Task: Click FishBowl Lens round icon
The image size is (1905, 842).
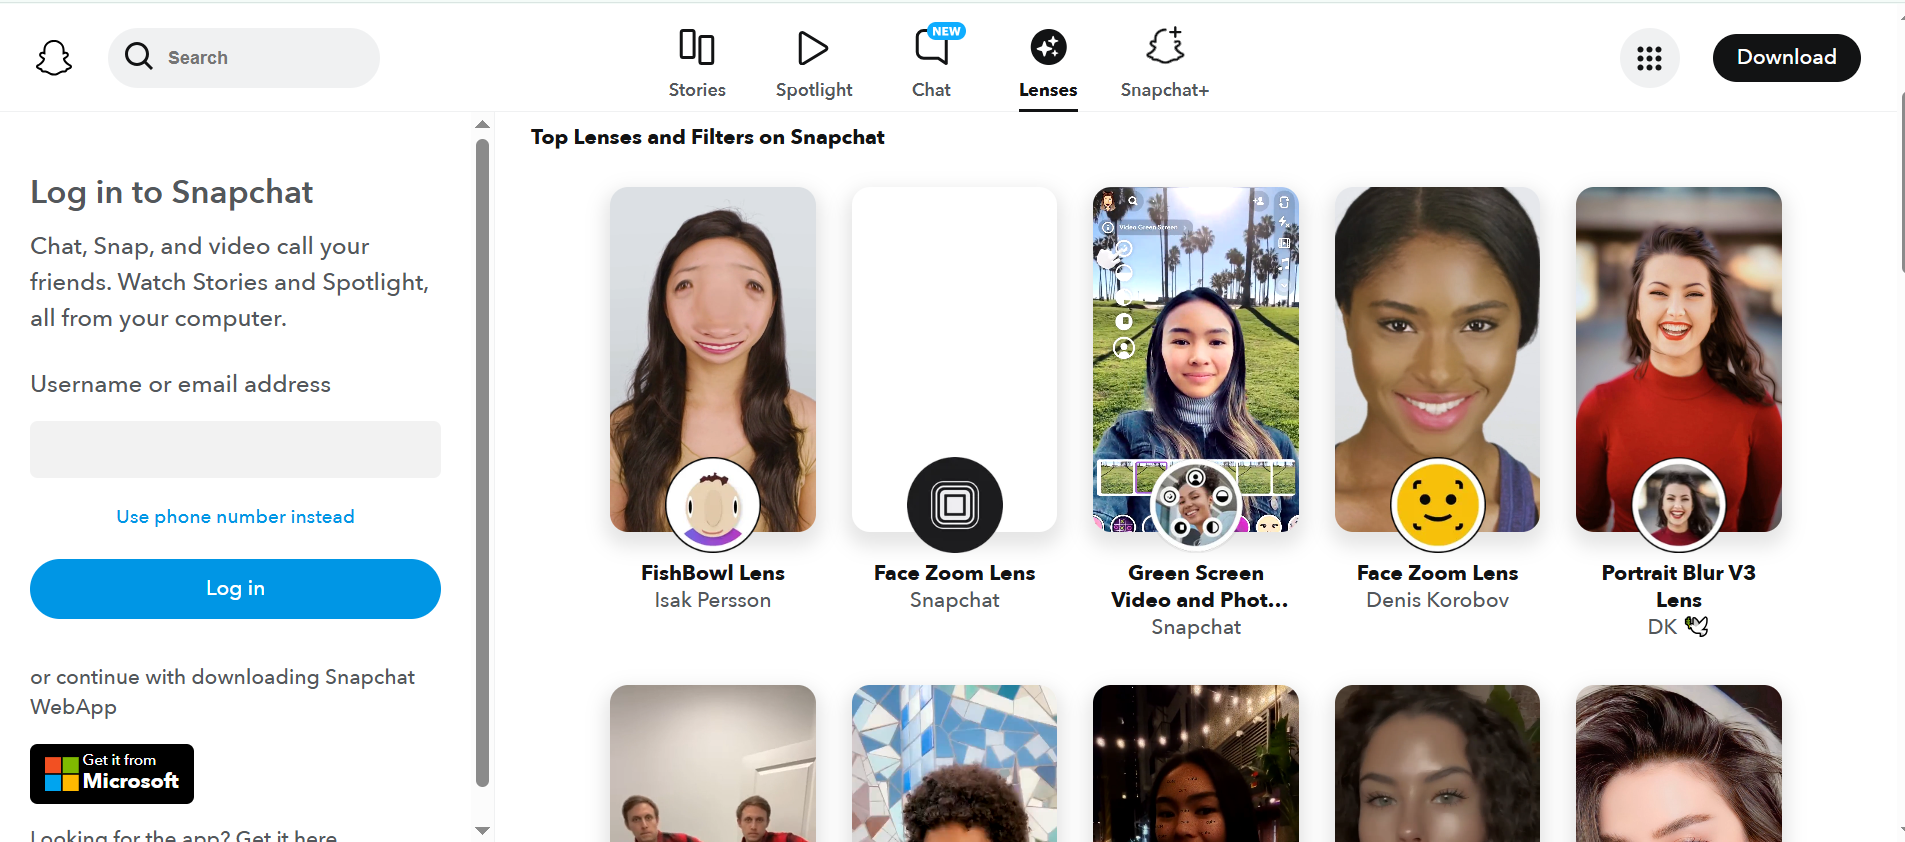Action: [x=713, y=505]
